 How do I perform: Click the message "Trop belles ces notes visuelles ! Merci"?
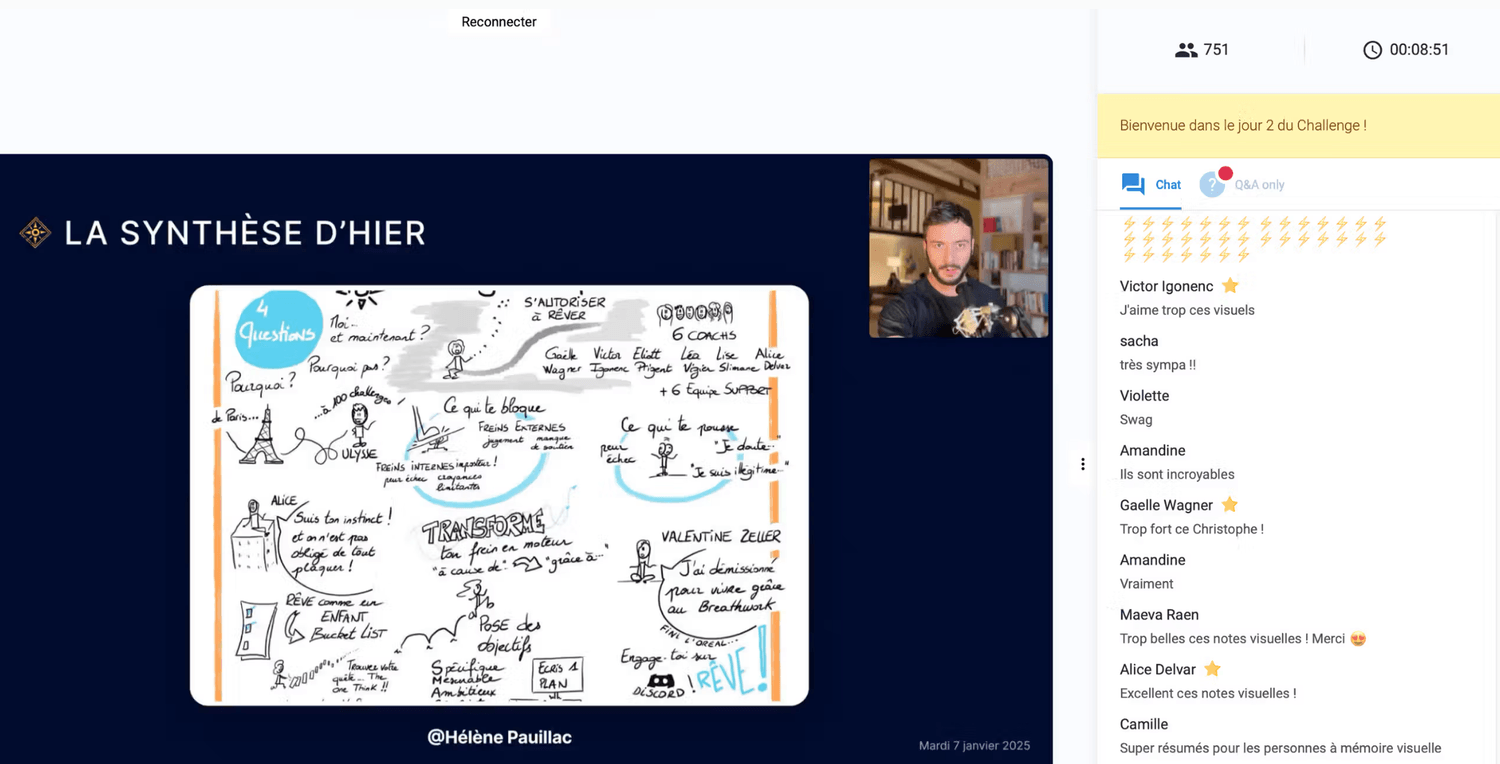(1232, 639)
